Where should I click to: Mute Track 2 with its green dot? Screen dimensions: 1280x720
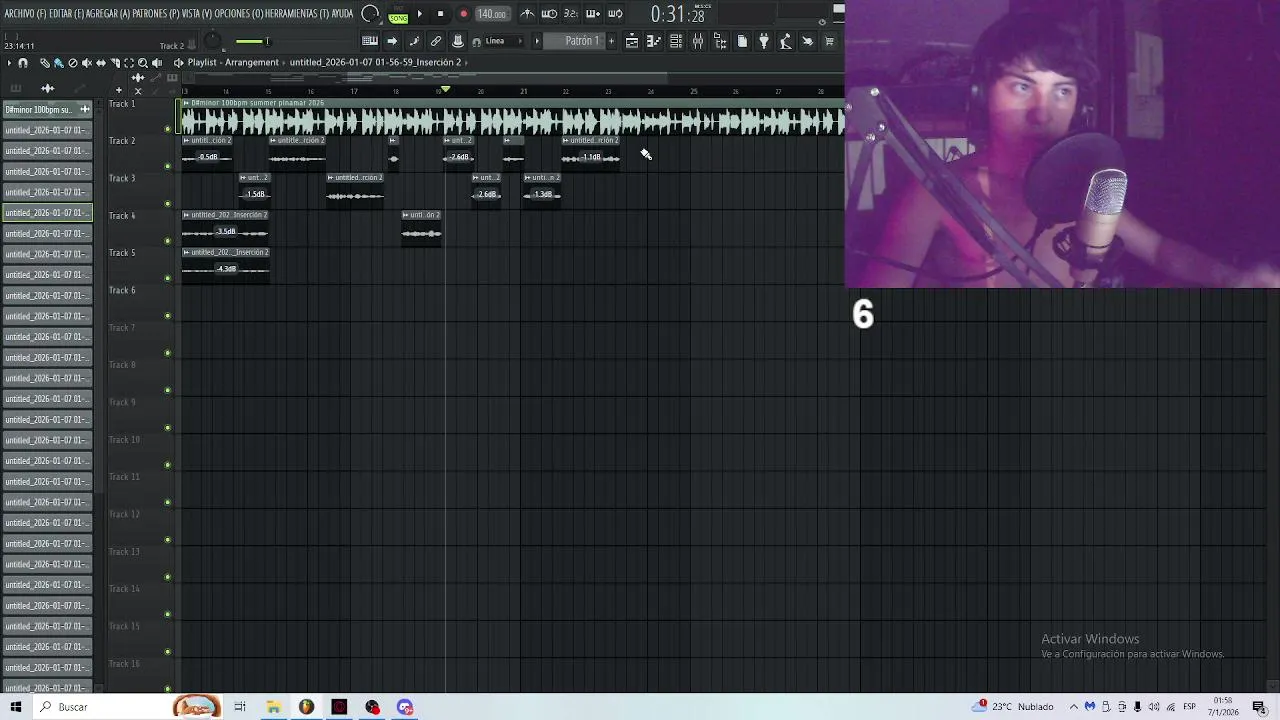click(x=167, y=166)
